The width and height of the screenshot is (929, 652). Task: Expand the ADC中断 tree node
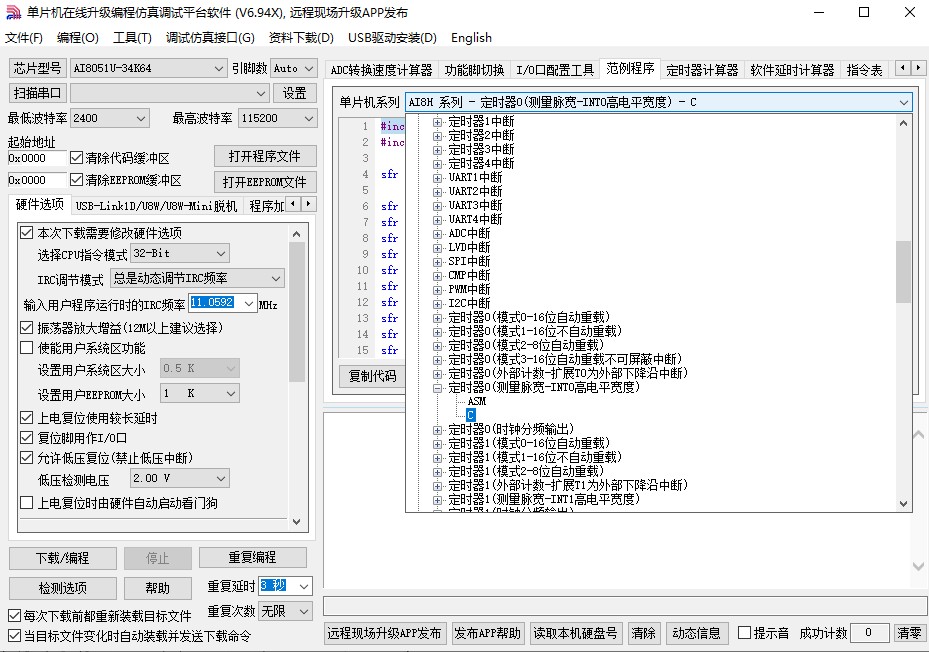(437, 233)
